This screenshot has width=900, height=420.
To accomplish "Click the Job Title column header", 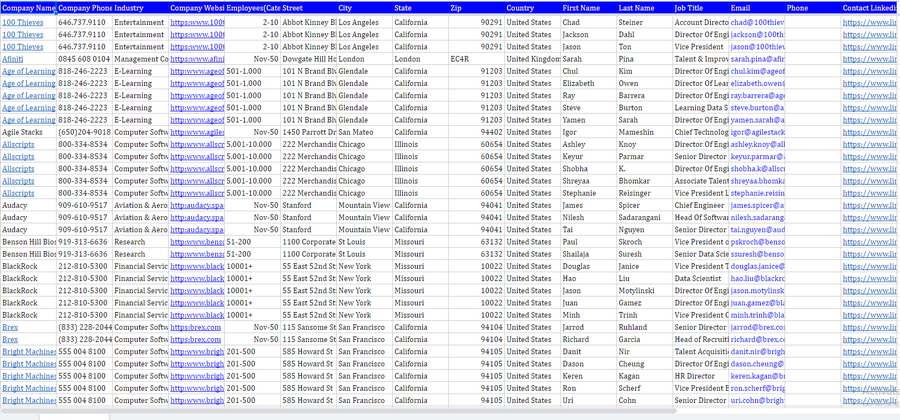I will coord(701,8).
